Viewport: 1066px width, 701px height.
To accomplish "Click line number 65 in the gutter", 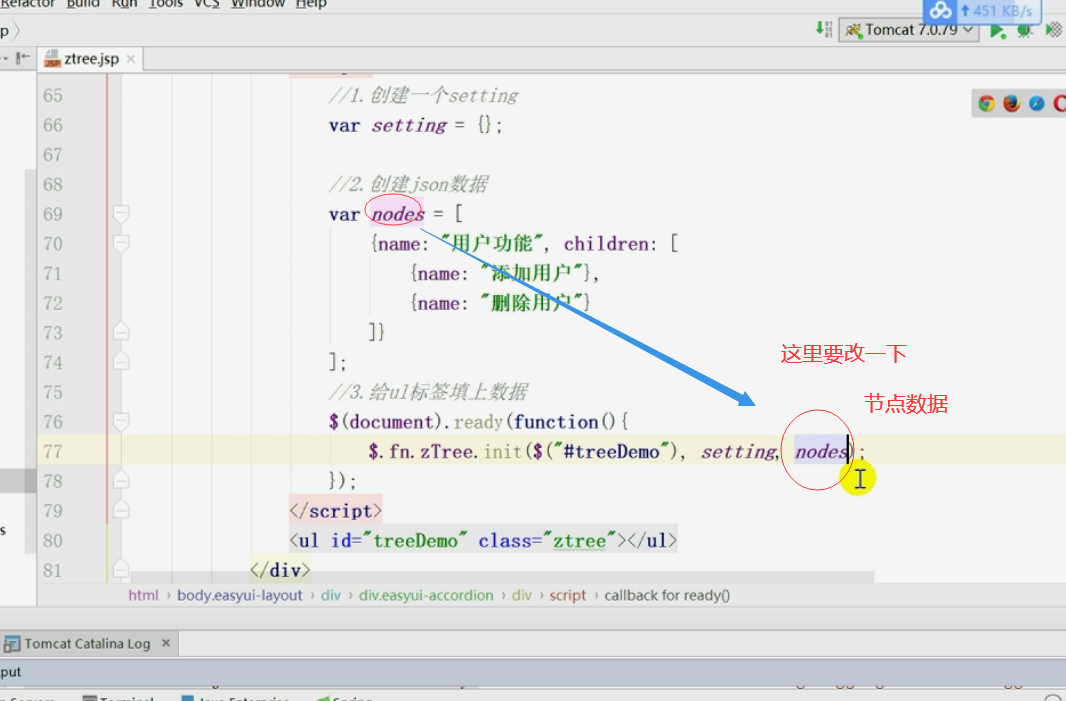I will click(x=53, y=95).
